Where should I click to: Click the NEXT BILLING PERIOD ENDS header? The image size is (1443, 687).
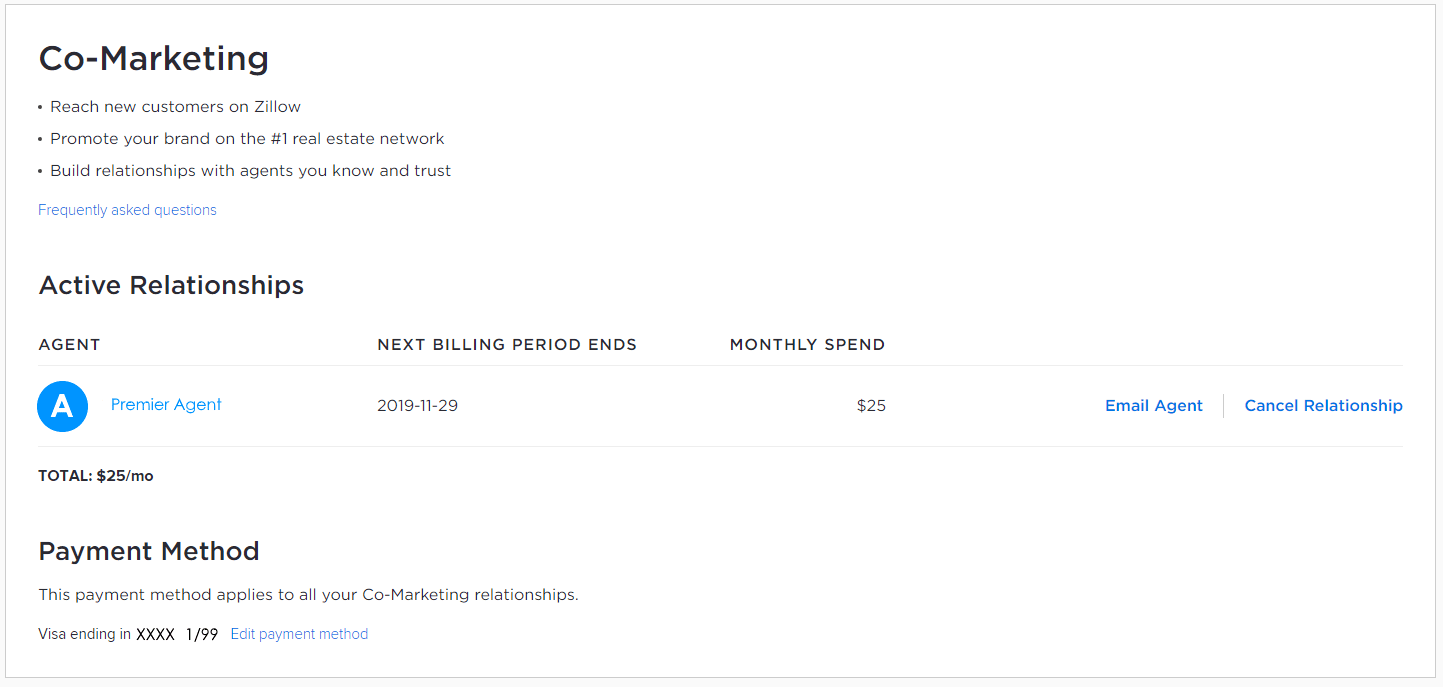pos(507,344)
